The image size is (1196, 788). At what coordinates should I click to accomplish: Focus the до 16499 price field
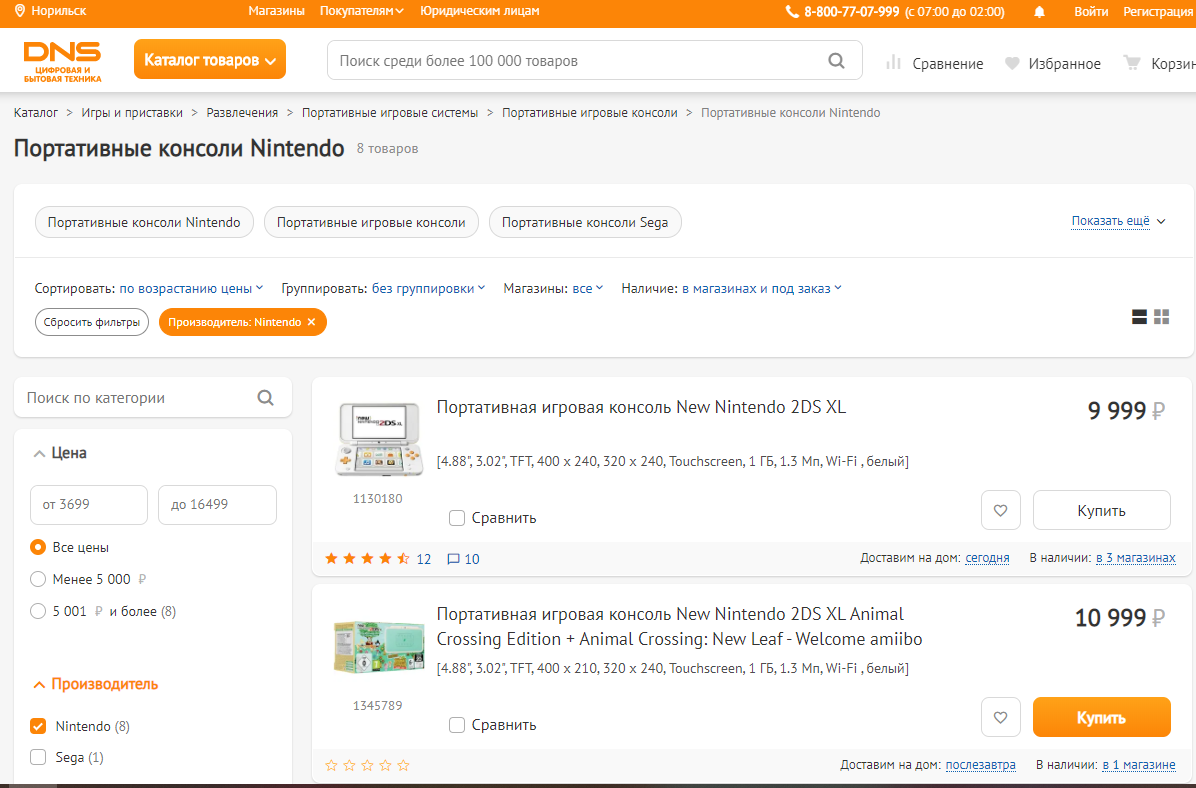pyautogui.click(x=217, y=505)
